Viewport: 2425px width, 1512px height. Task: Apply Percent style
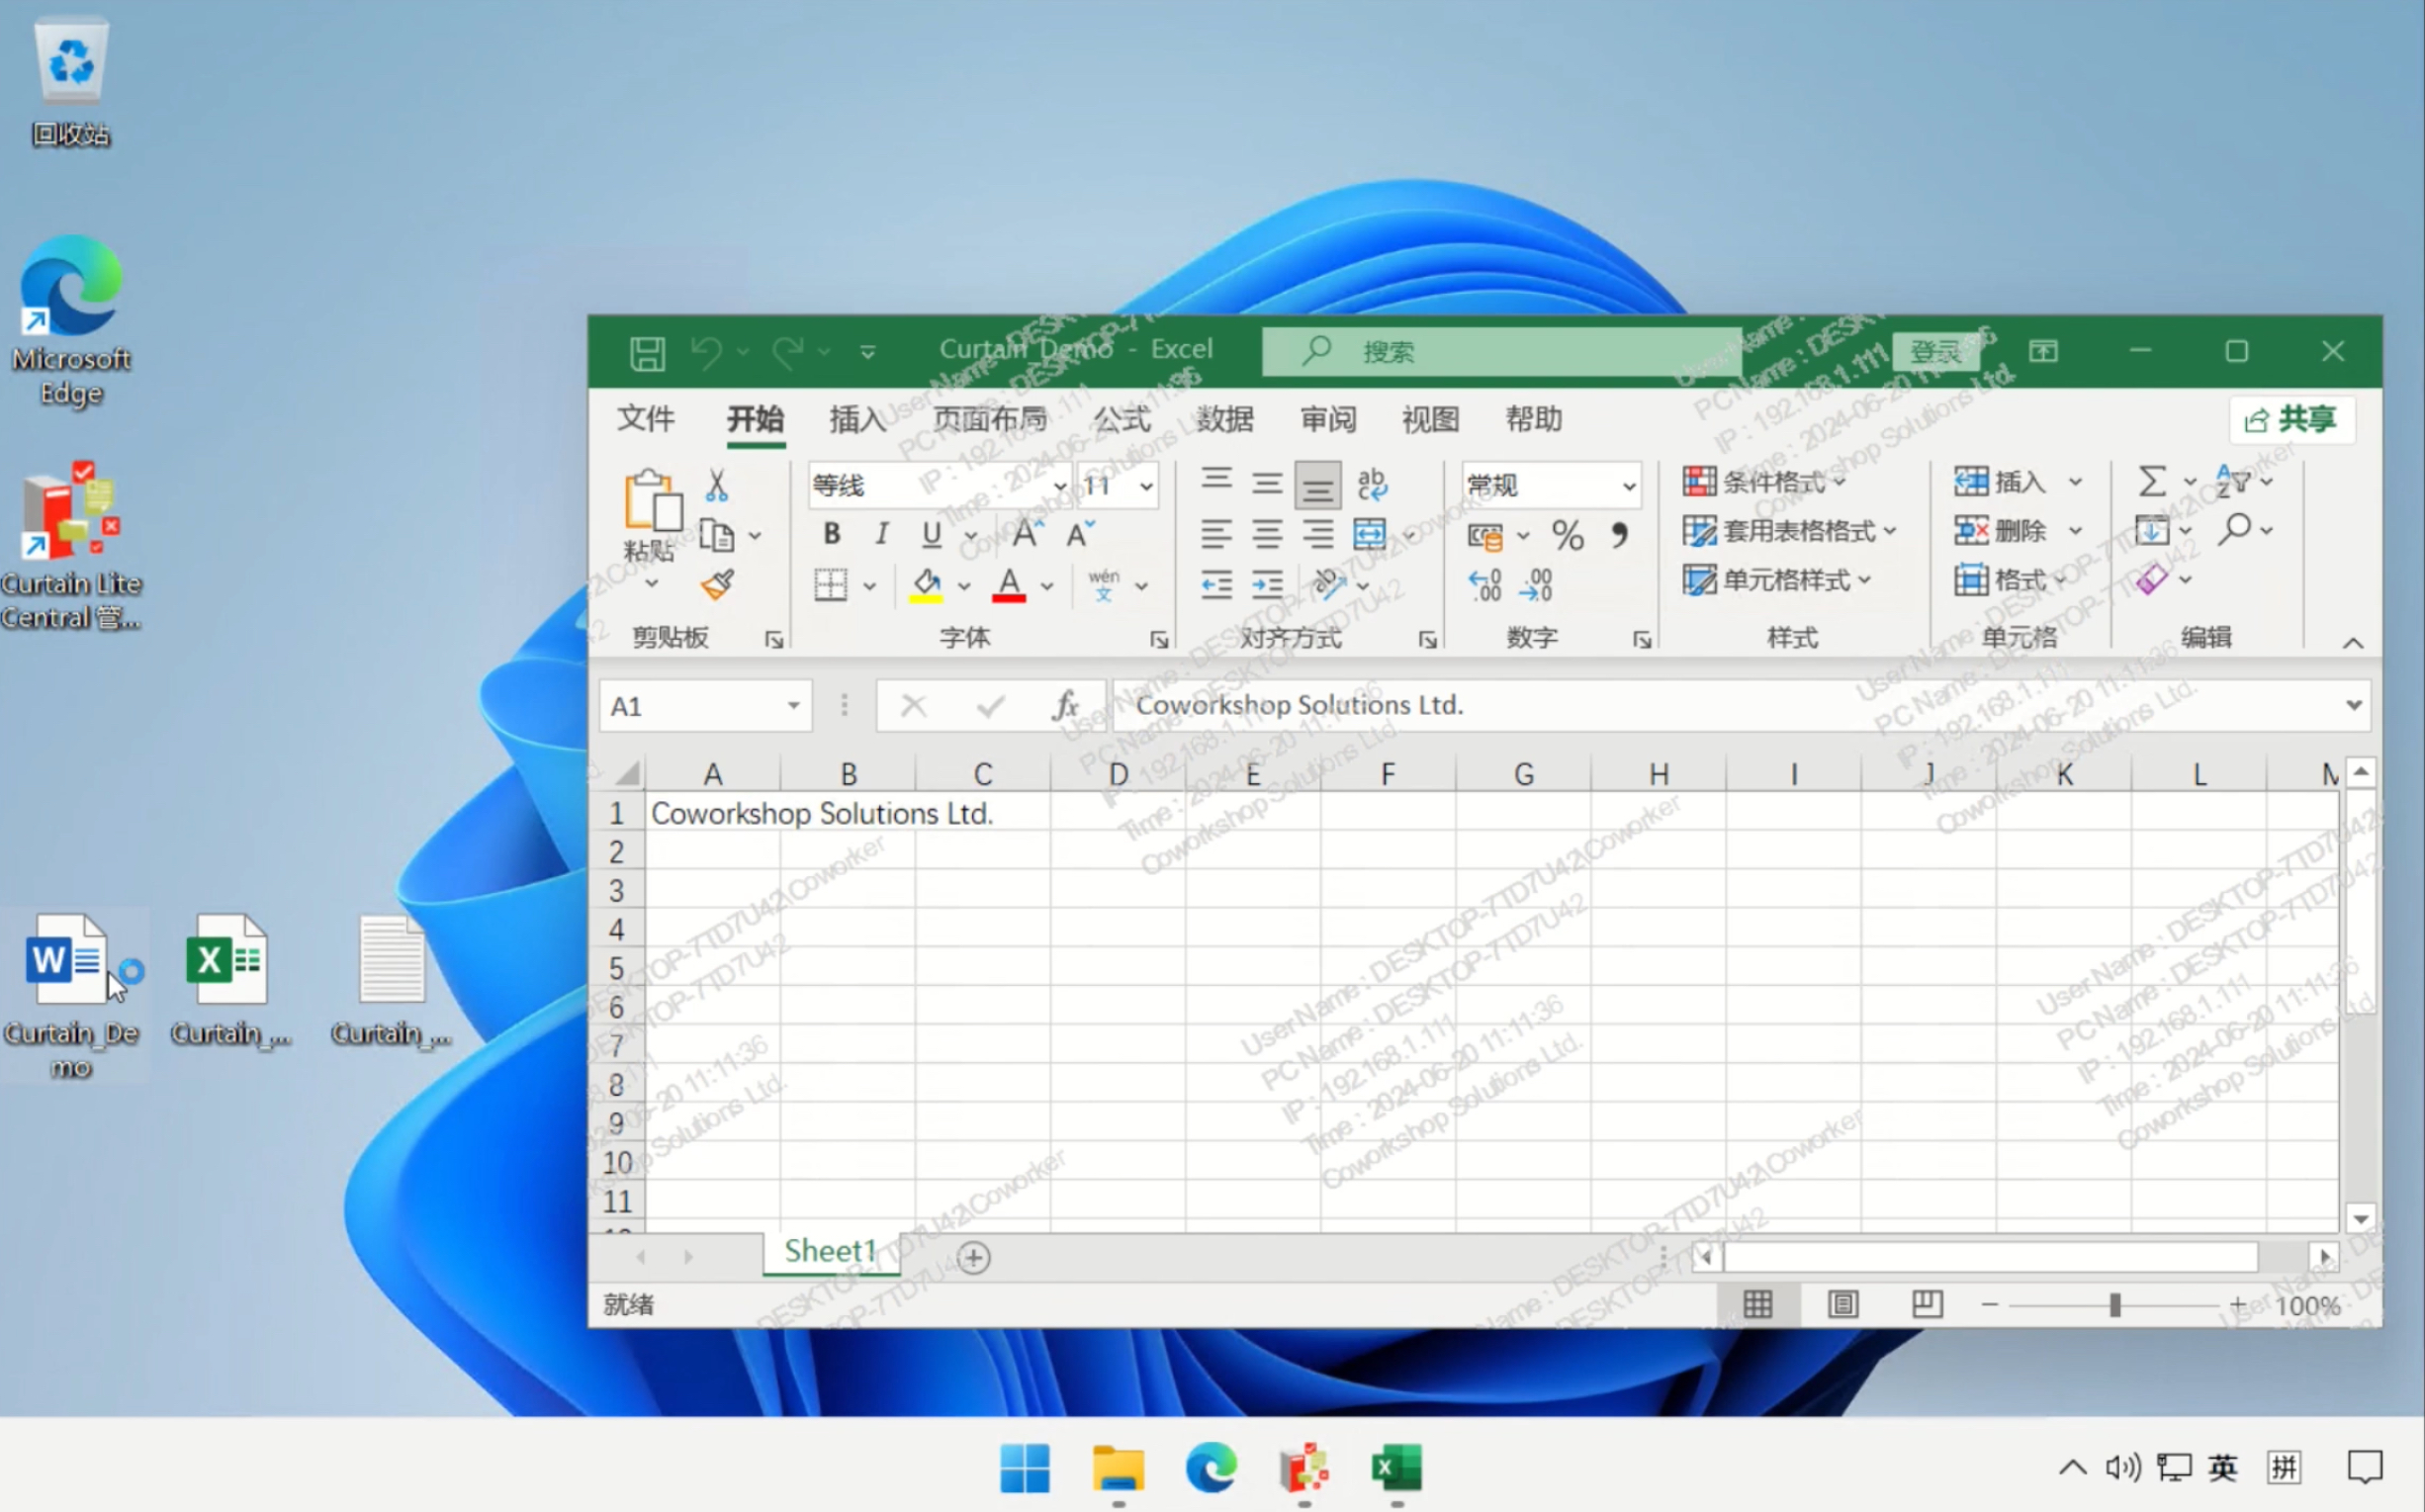coord(1567,536)
